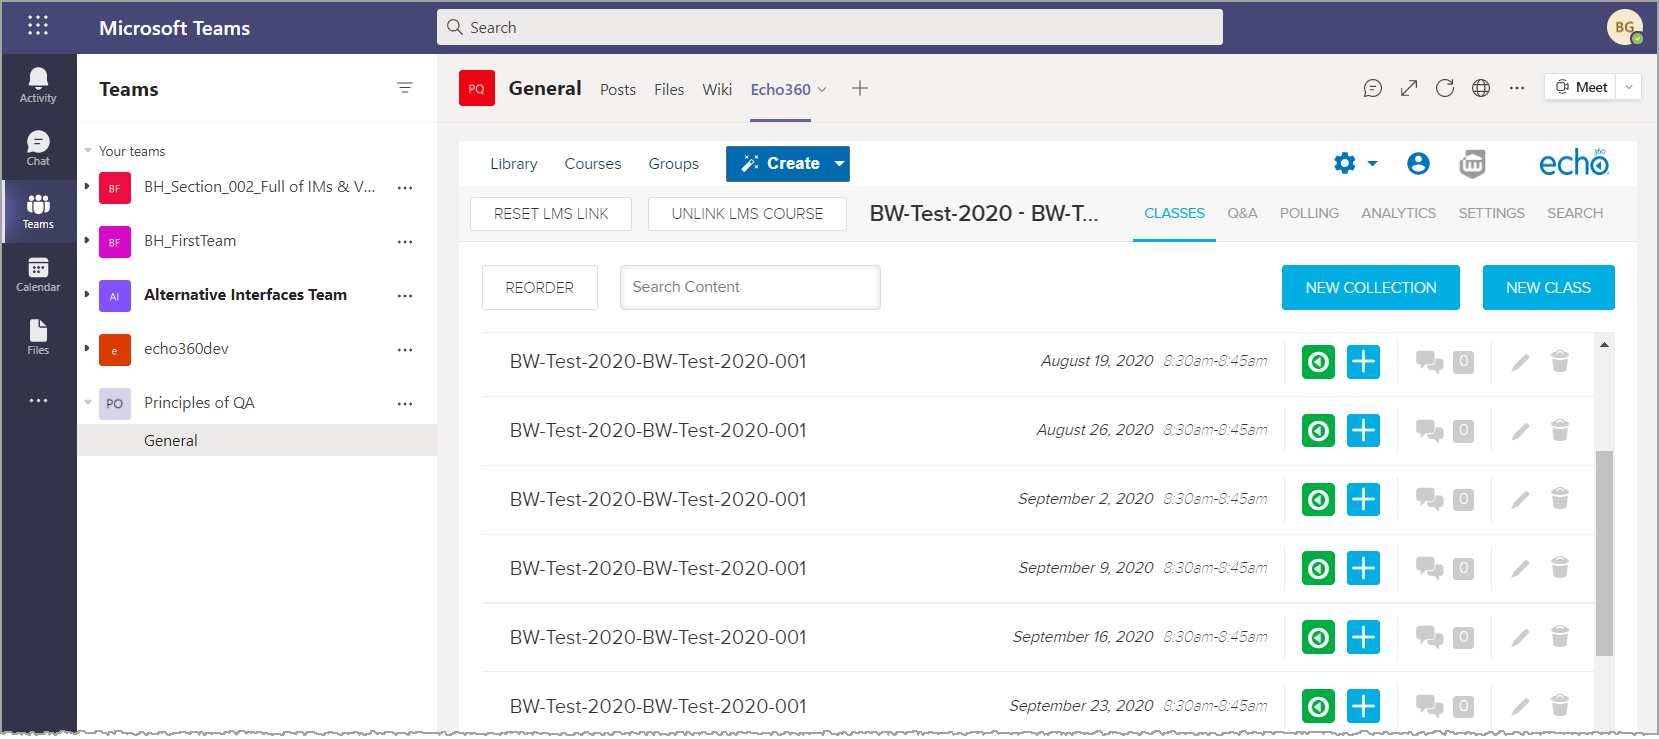Open the Echo360 Groups link
Image resolution: width=1659 pixels, height=739 pixels.
(x=673, y=163)
